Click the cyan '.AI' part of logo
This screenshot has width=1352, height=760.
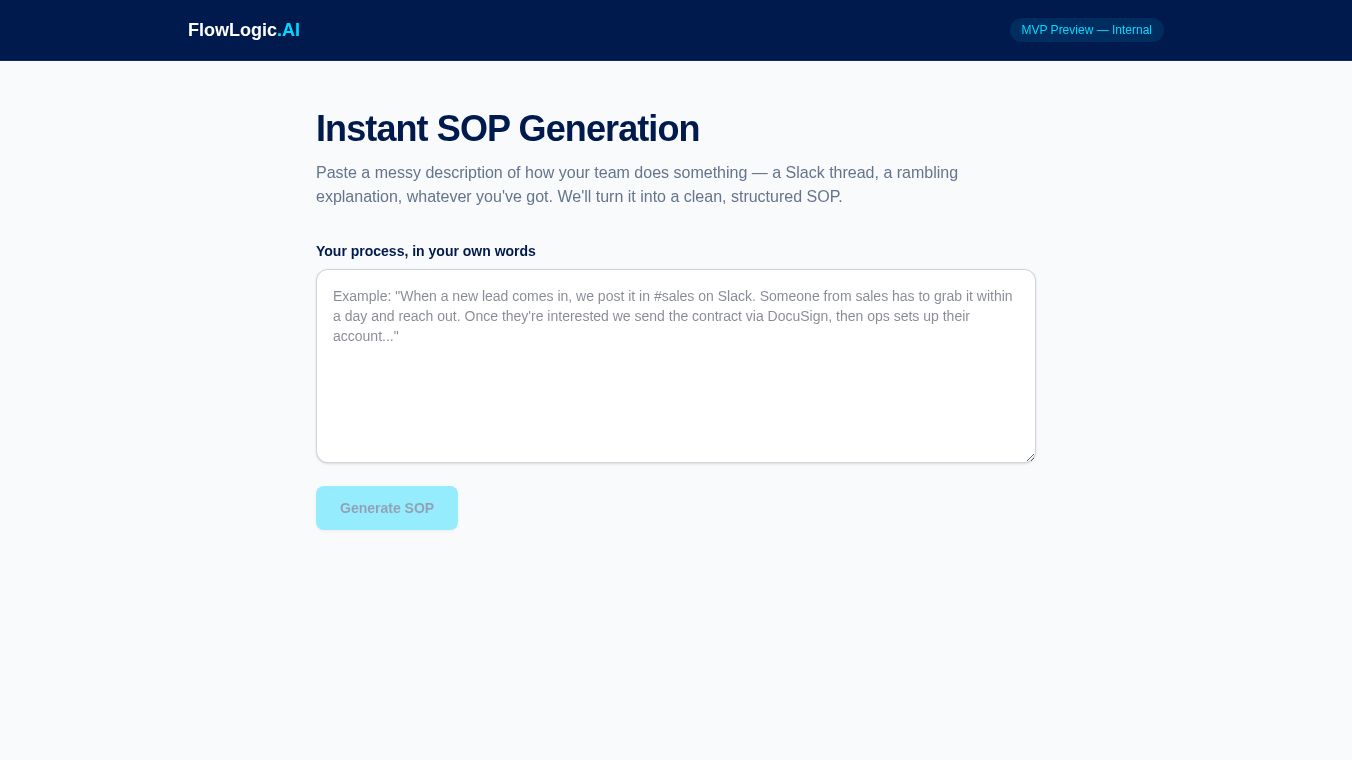tap(289, 30)
